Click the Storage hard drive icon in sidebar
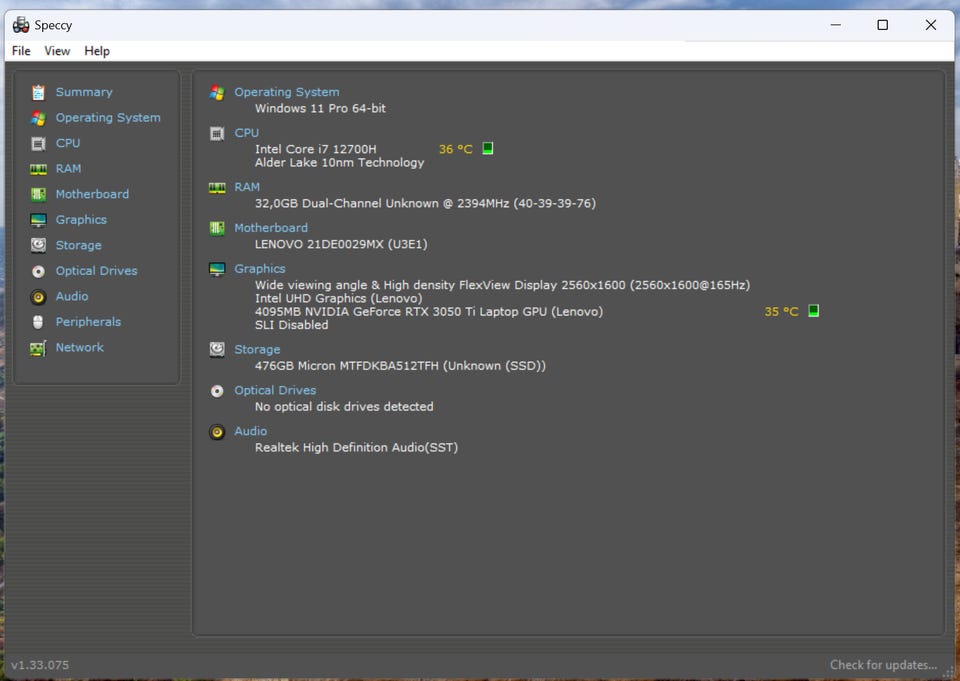960x681 pixels. 38,246
